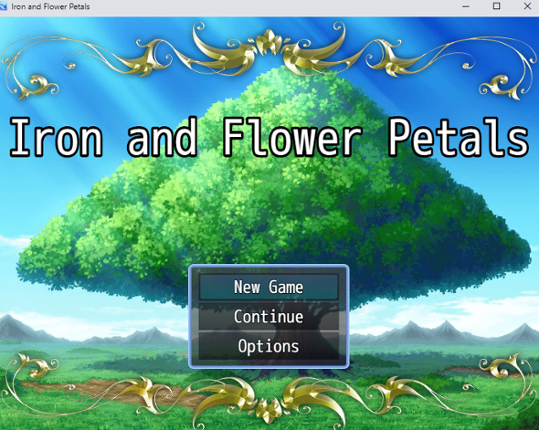Start a New Game
Viewport: 539px width, 430px height.
coord(268,287)
